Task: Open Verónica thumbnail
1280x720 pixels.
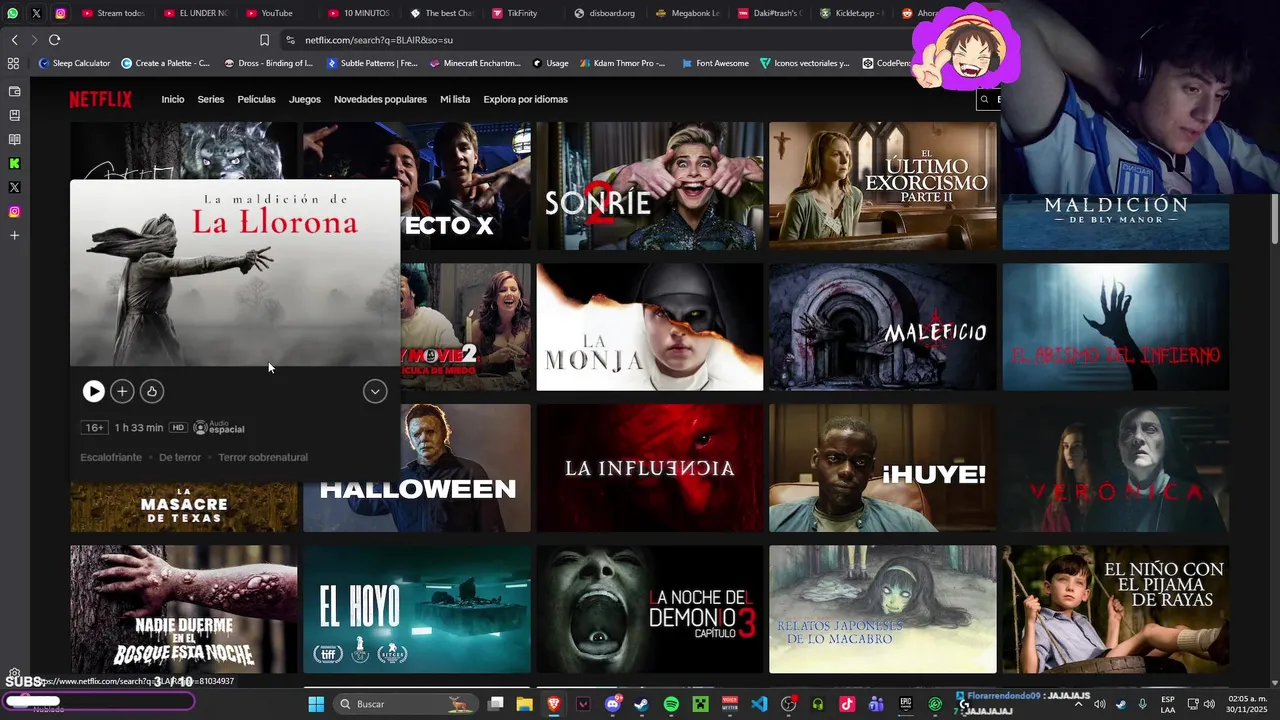Action: coord(1116,468)
